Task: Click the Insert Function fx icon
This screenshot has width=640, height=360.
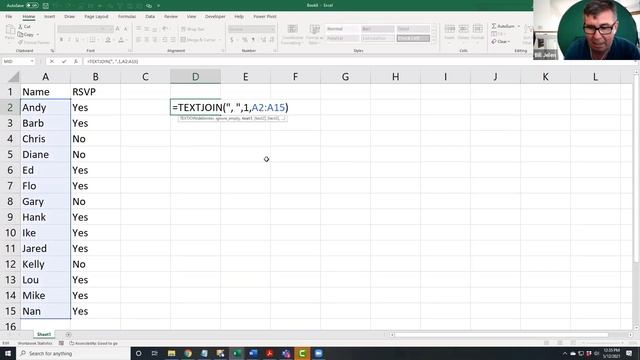Action: [76, 62]
